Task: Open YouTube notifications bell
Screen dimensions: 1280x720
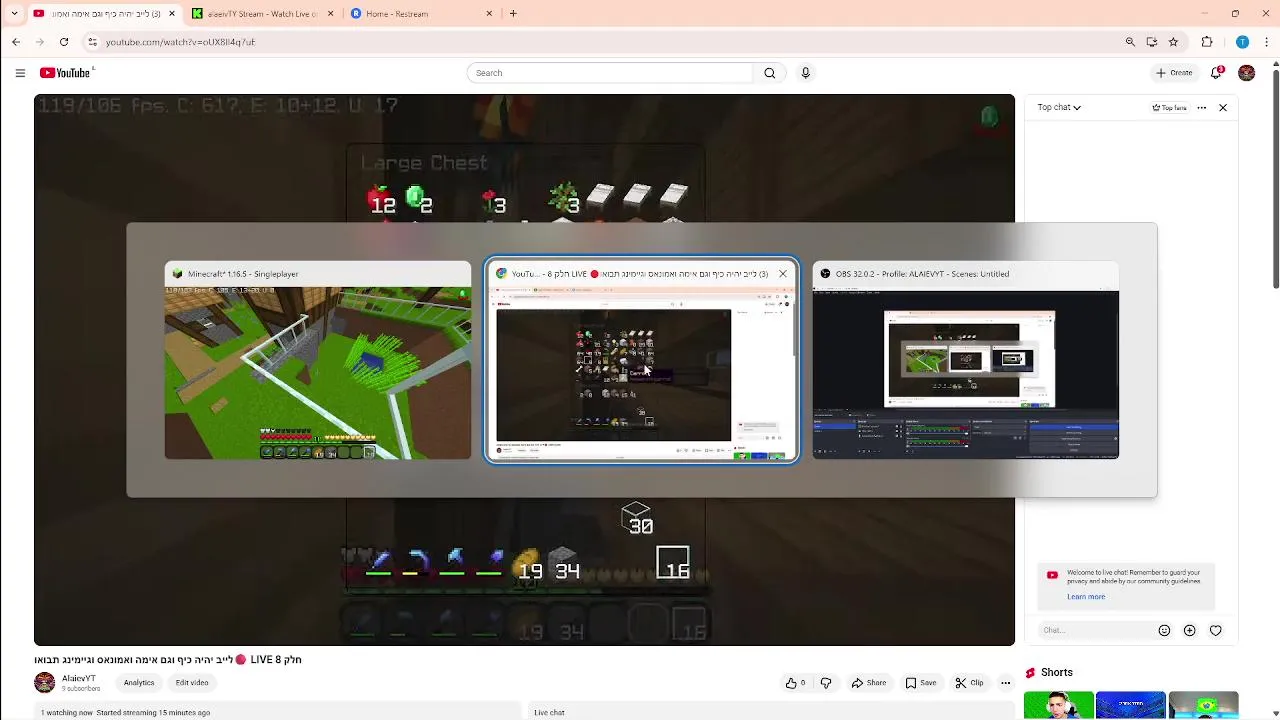Action: (1217, 73)
